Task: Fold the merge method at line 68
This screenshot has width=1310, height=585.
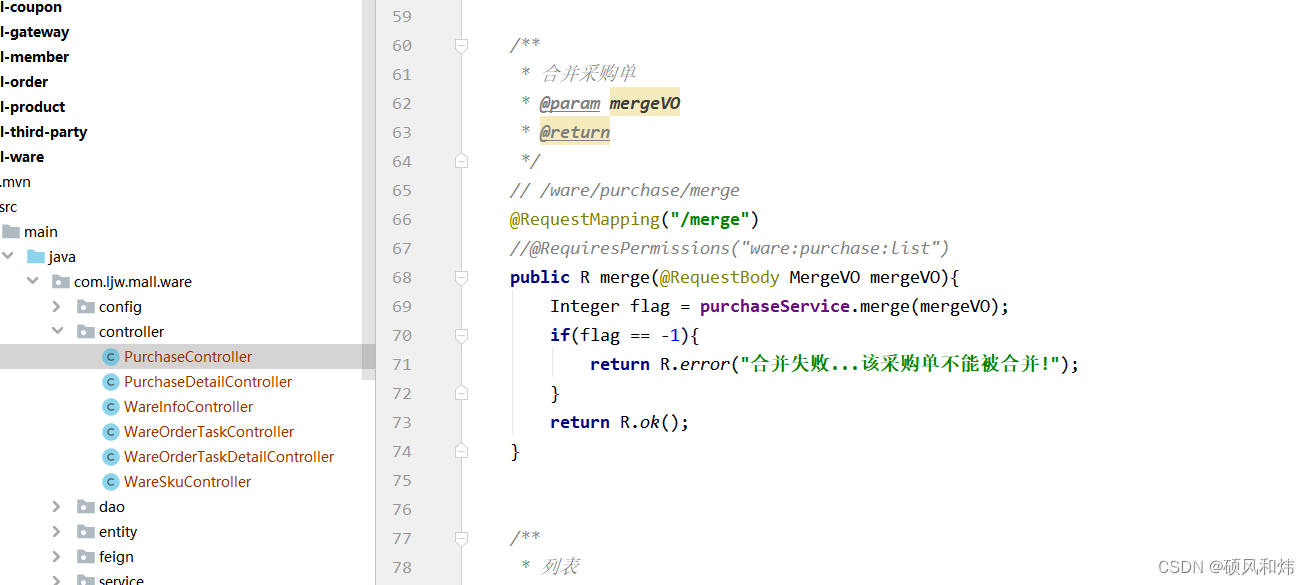Action: click(x=461, y=277)
